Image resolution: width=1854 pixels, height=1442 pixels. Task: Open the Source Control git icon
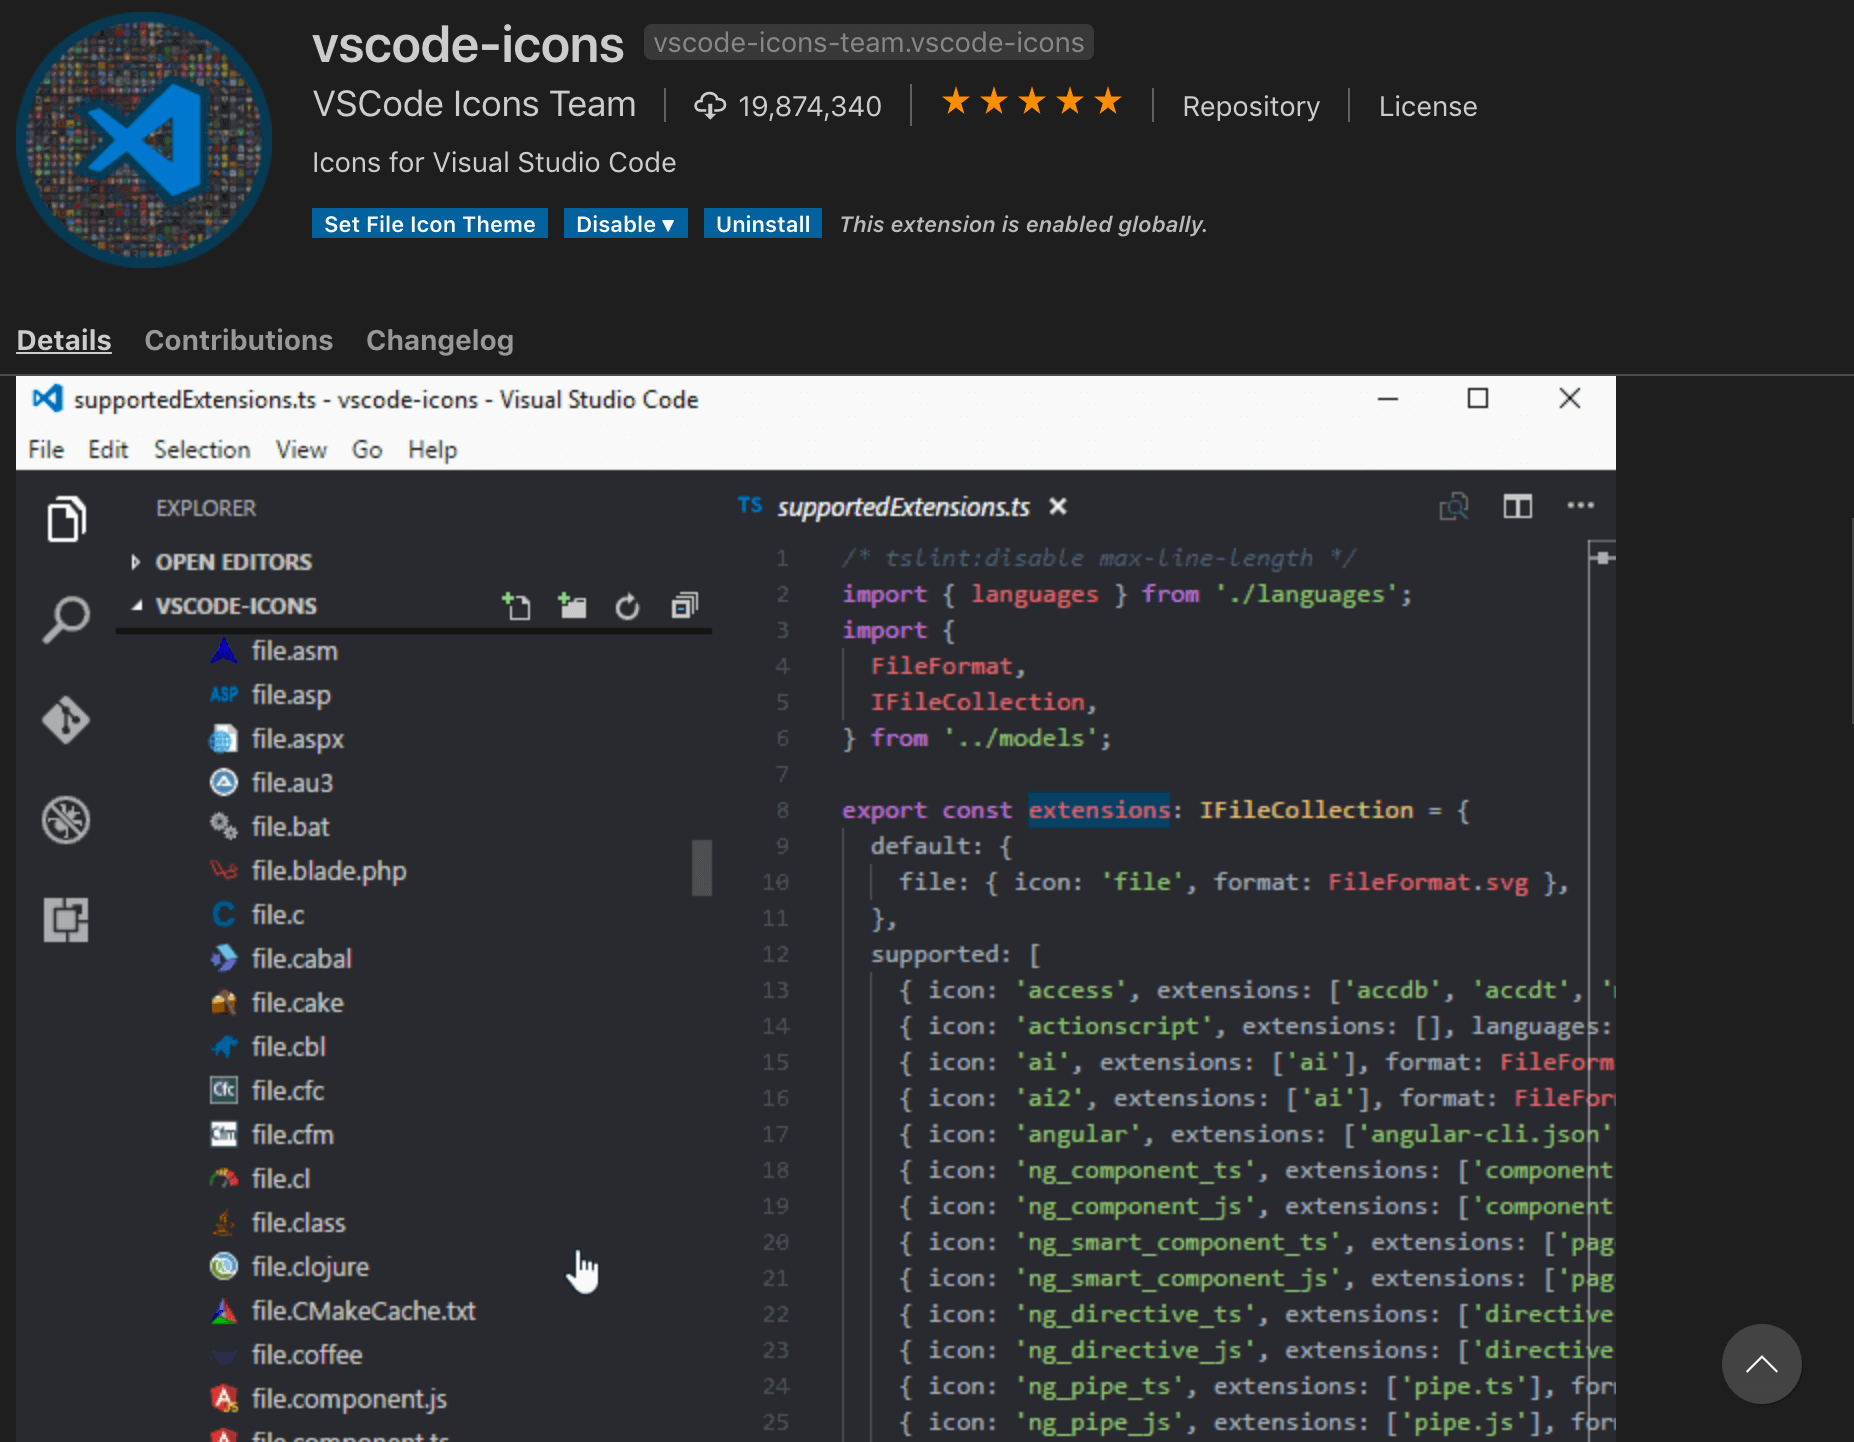66,720
